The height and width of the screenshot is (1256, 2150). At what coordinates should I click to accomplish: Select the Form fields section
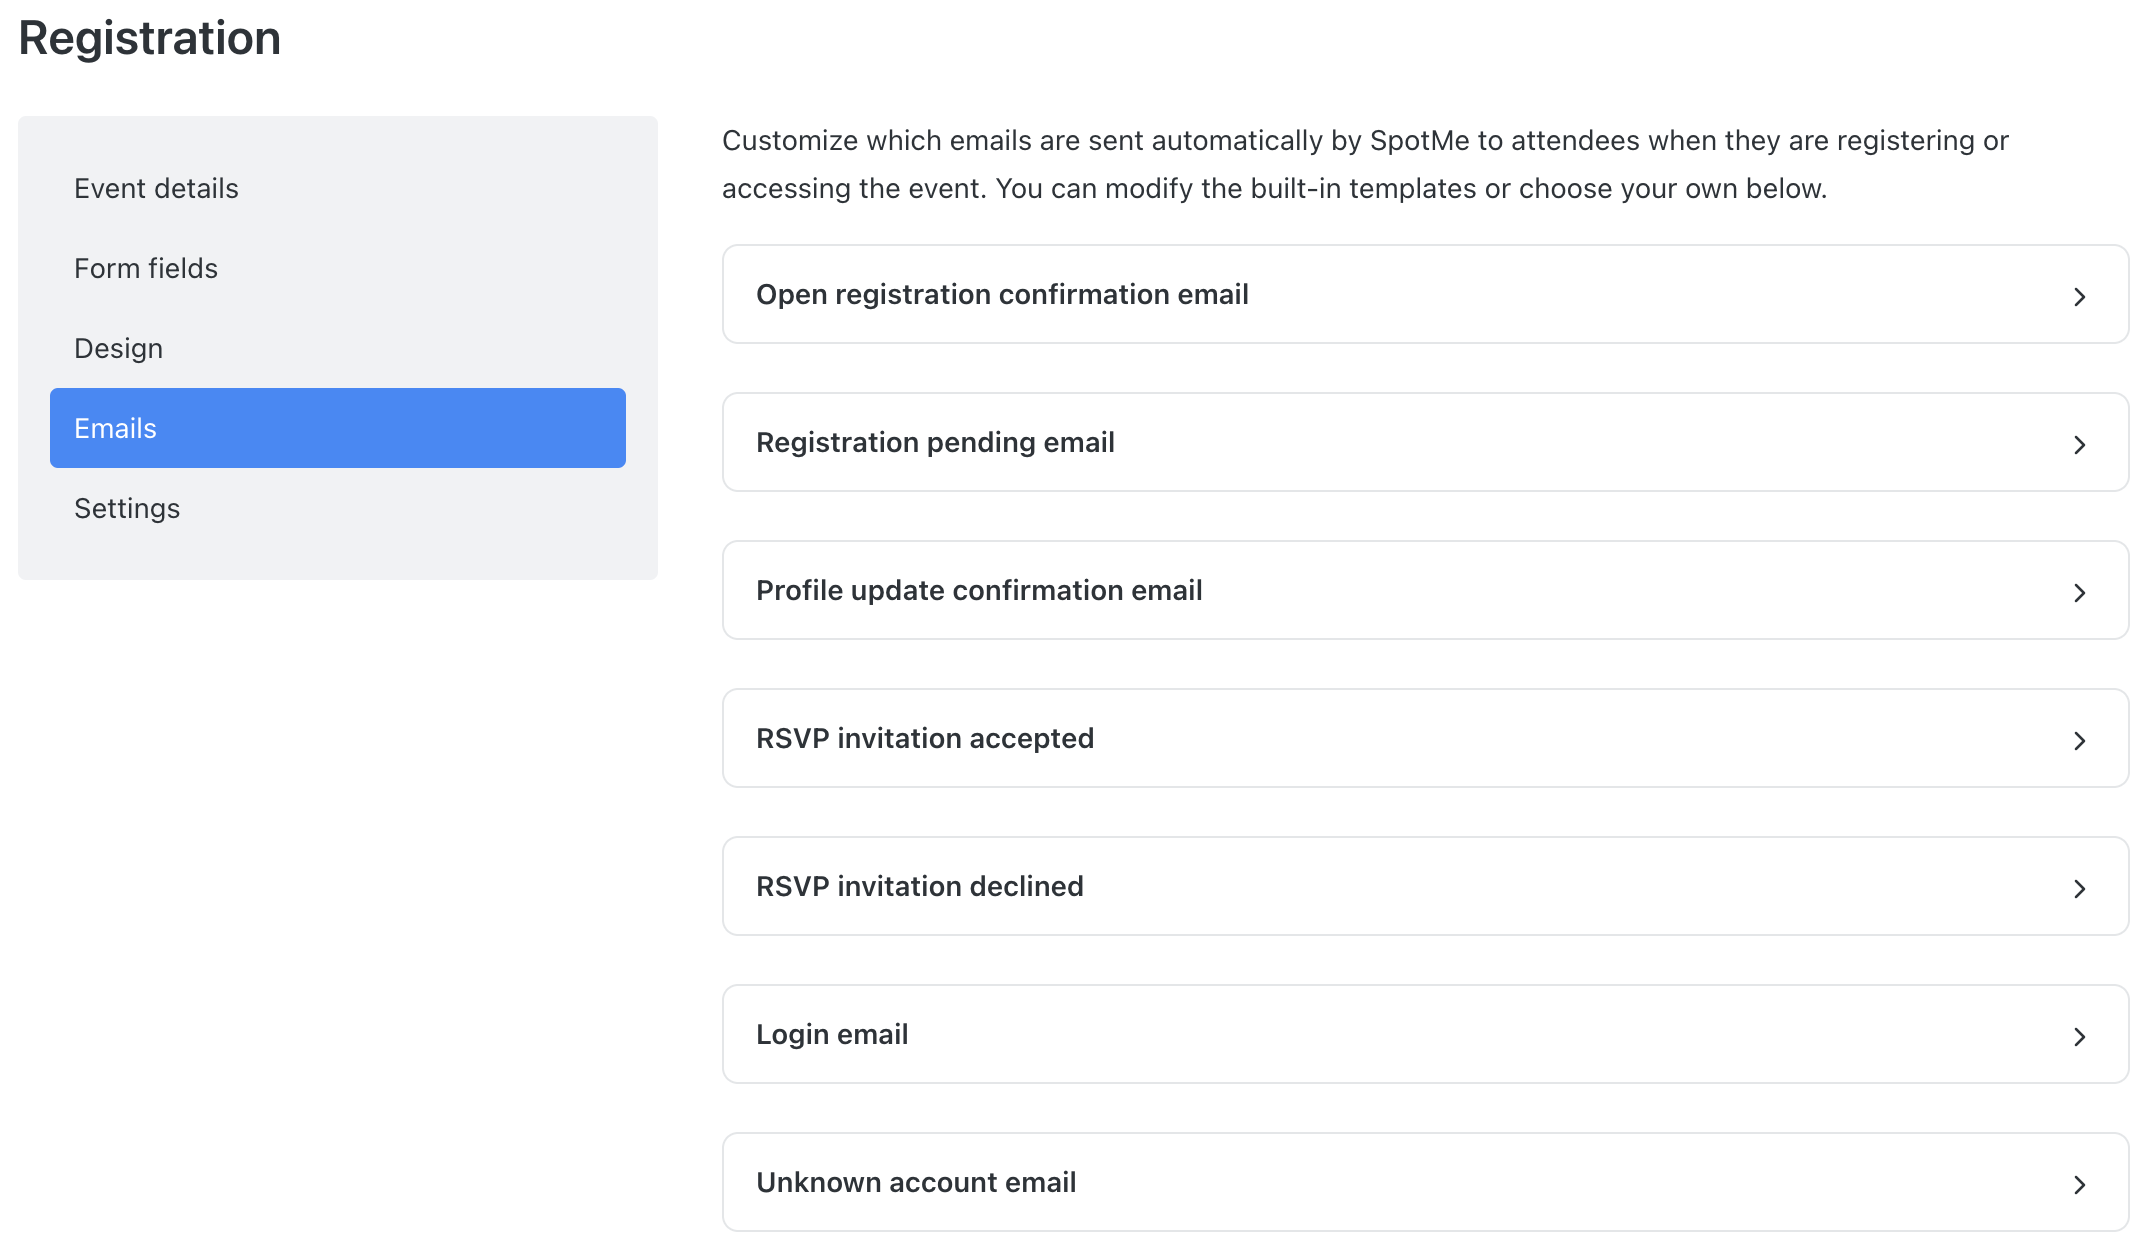click(x=146, y=268)
